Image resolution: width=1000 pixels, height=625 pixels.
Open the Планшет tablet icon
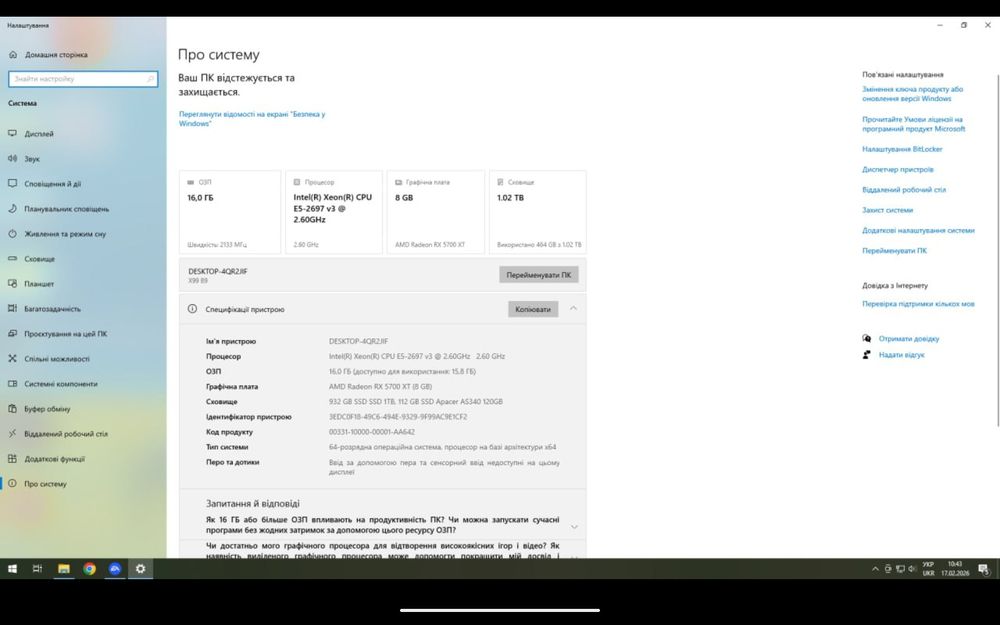click(12, 284)
